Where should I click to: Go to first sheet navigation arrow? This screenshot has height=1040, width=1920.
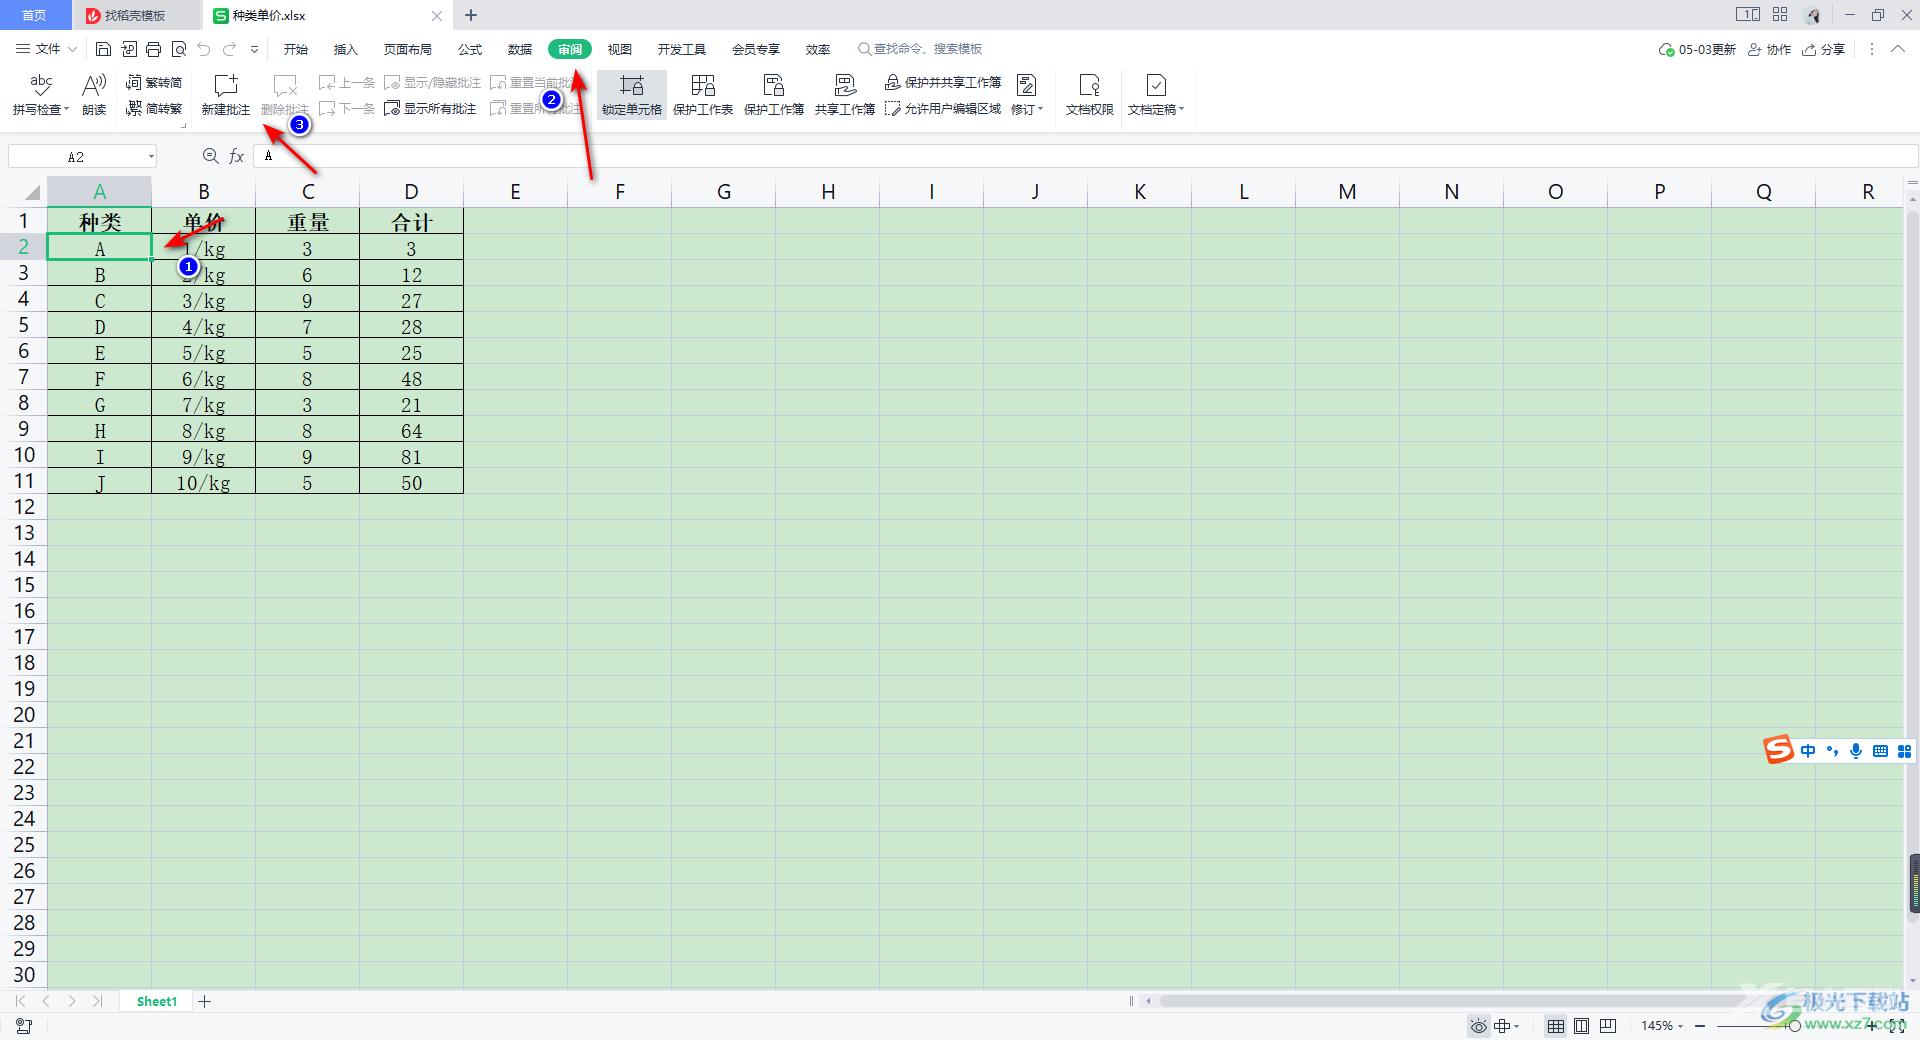point(21,1001)
